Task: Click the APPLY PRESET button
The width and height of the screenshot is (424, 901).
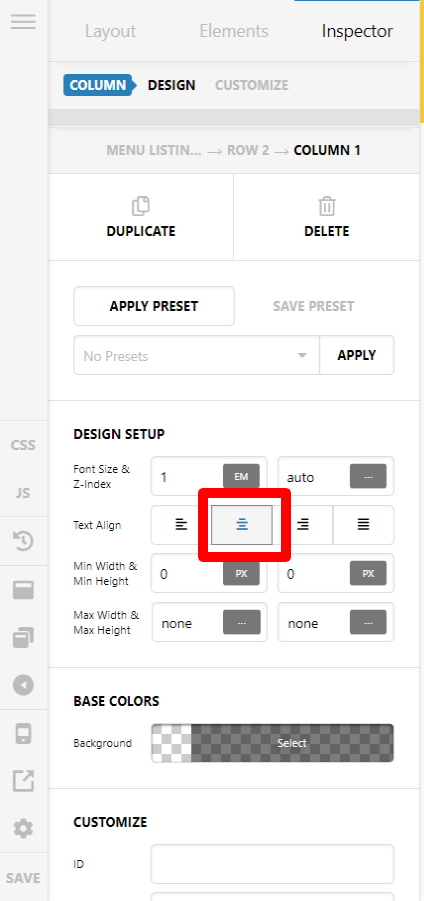Action: 154,306
